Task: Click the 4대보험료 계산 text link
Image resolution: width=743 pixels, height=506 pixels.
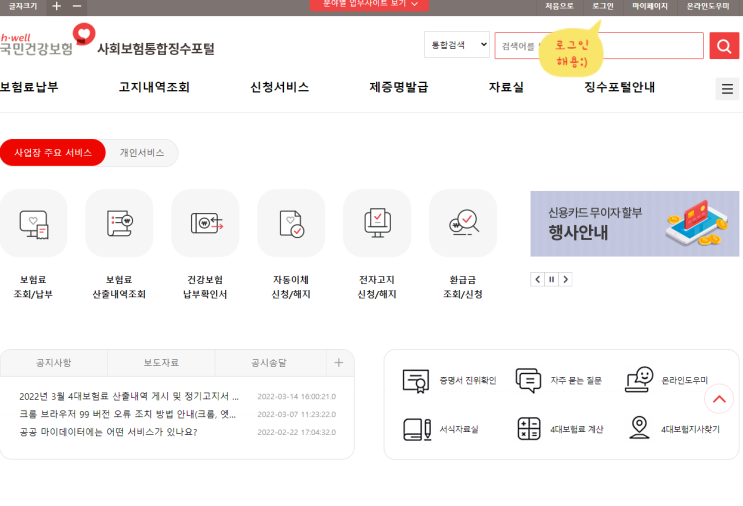Action: pyautogui.click(x=577, y=429)
